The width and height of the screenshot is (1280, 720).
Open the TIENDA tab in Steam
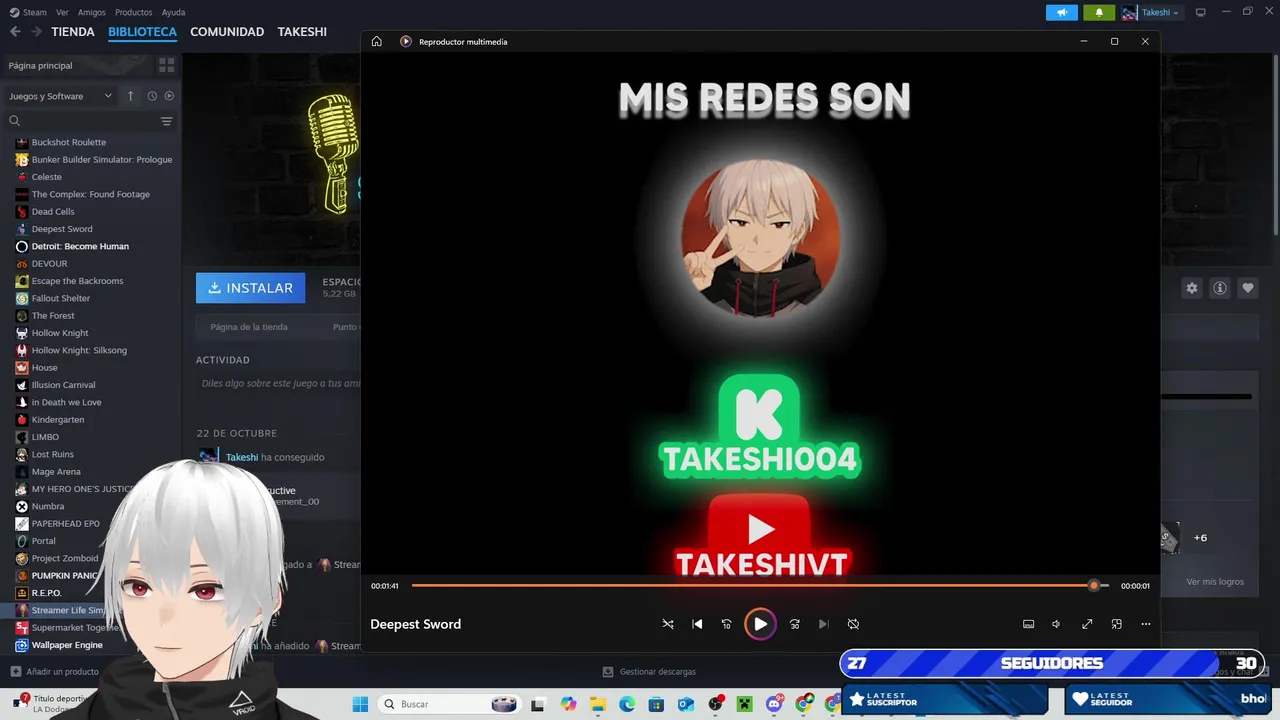pyautogui.click(x=73, y=32)
